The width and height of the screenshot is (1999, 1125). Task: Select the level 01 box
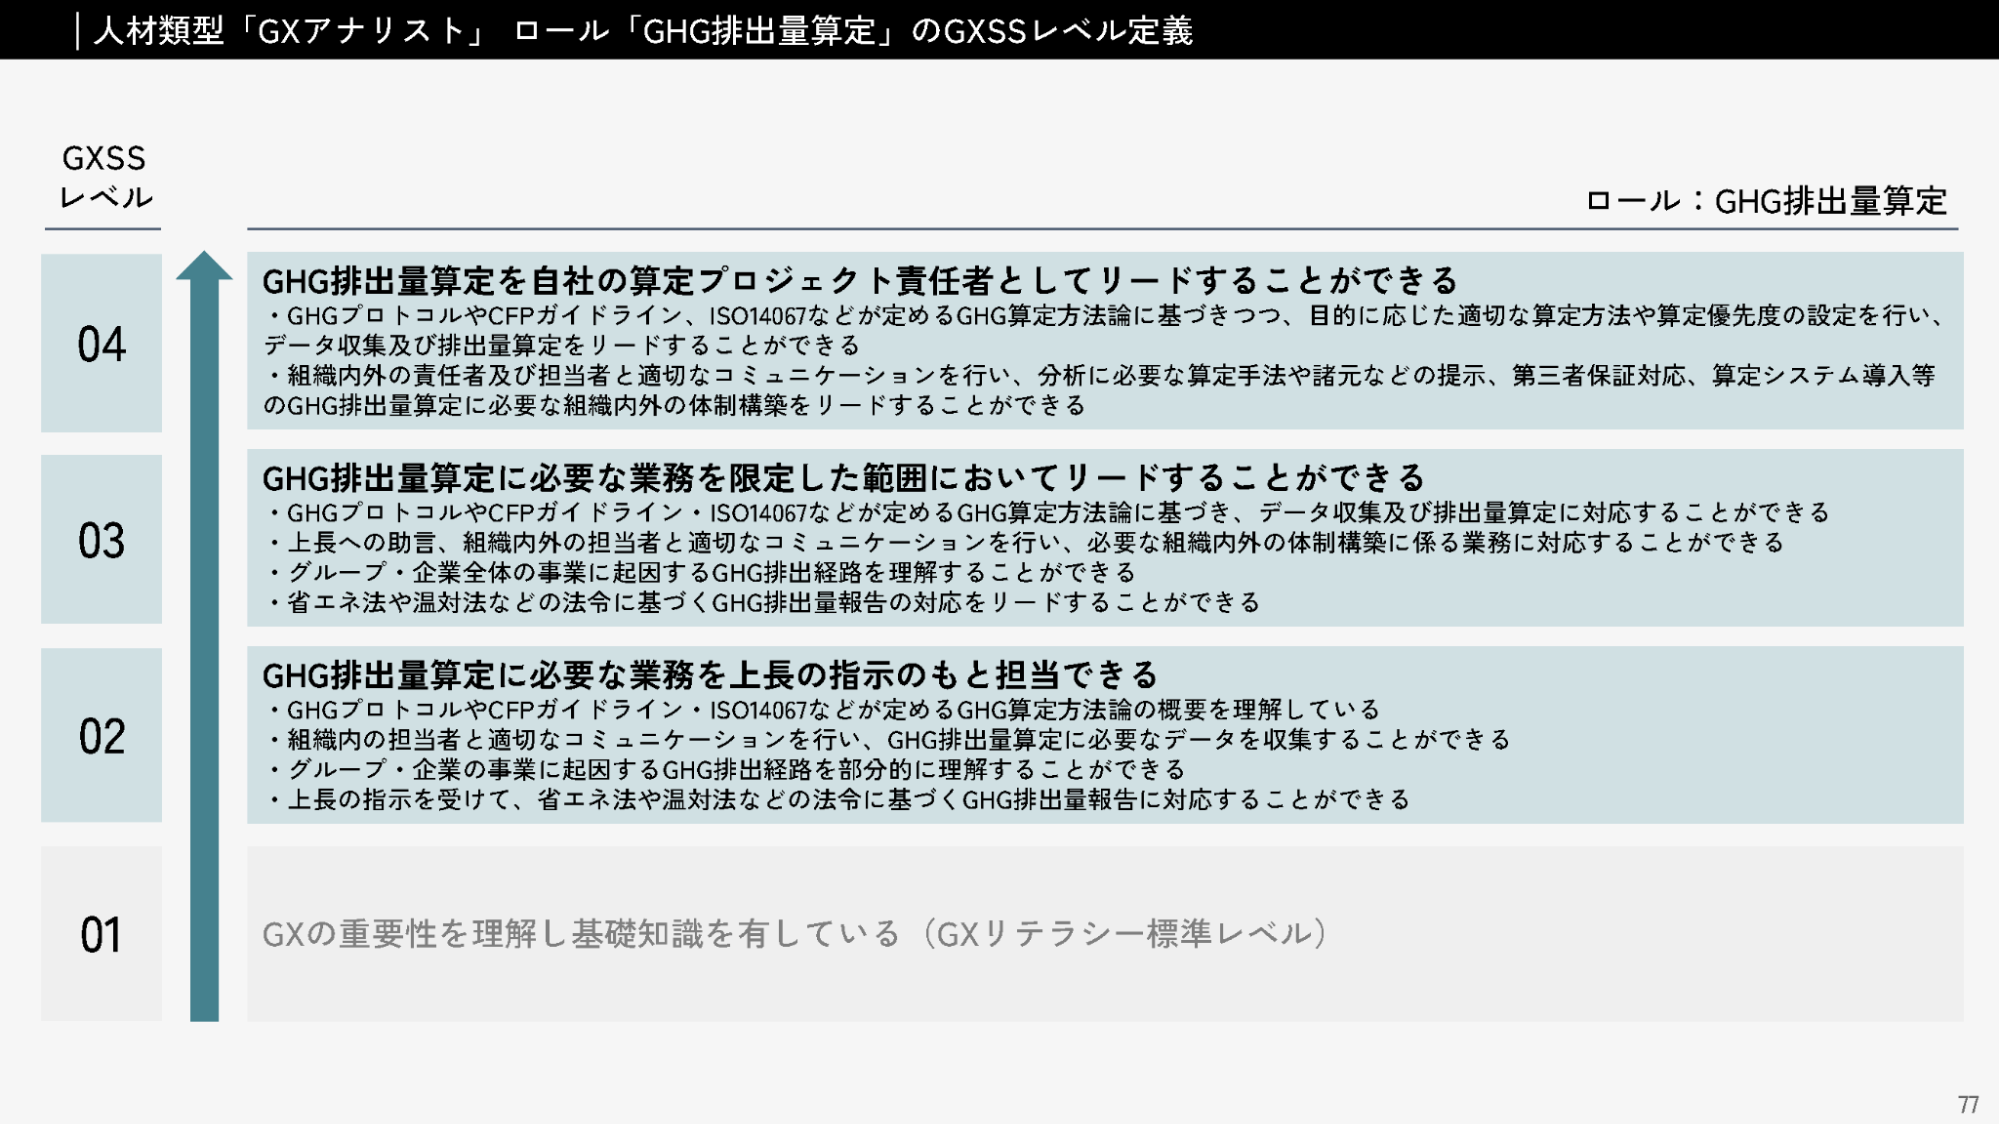click(101, 934)
